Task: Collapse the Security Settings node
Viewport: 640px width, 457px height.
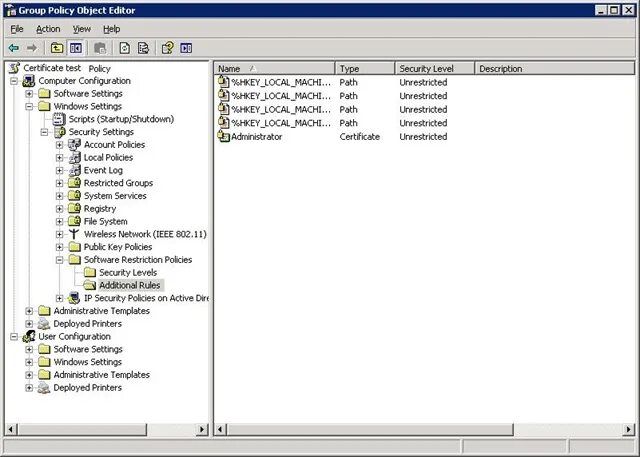Action: click(44, 132)
